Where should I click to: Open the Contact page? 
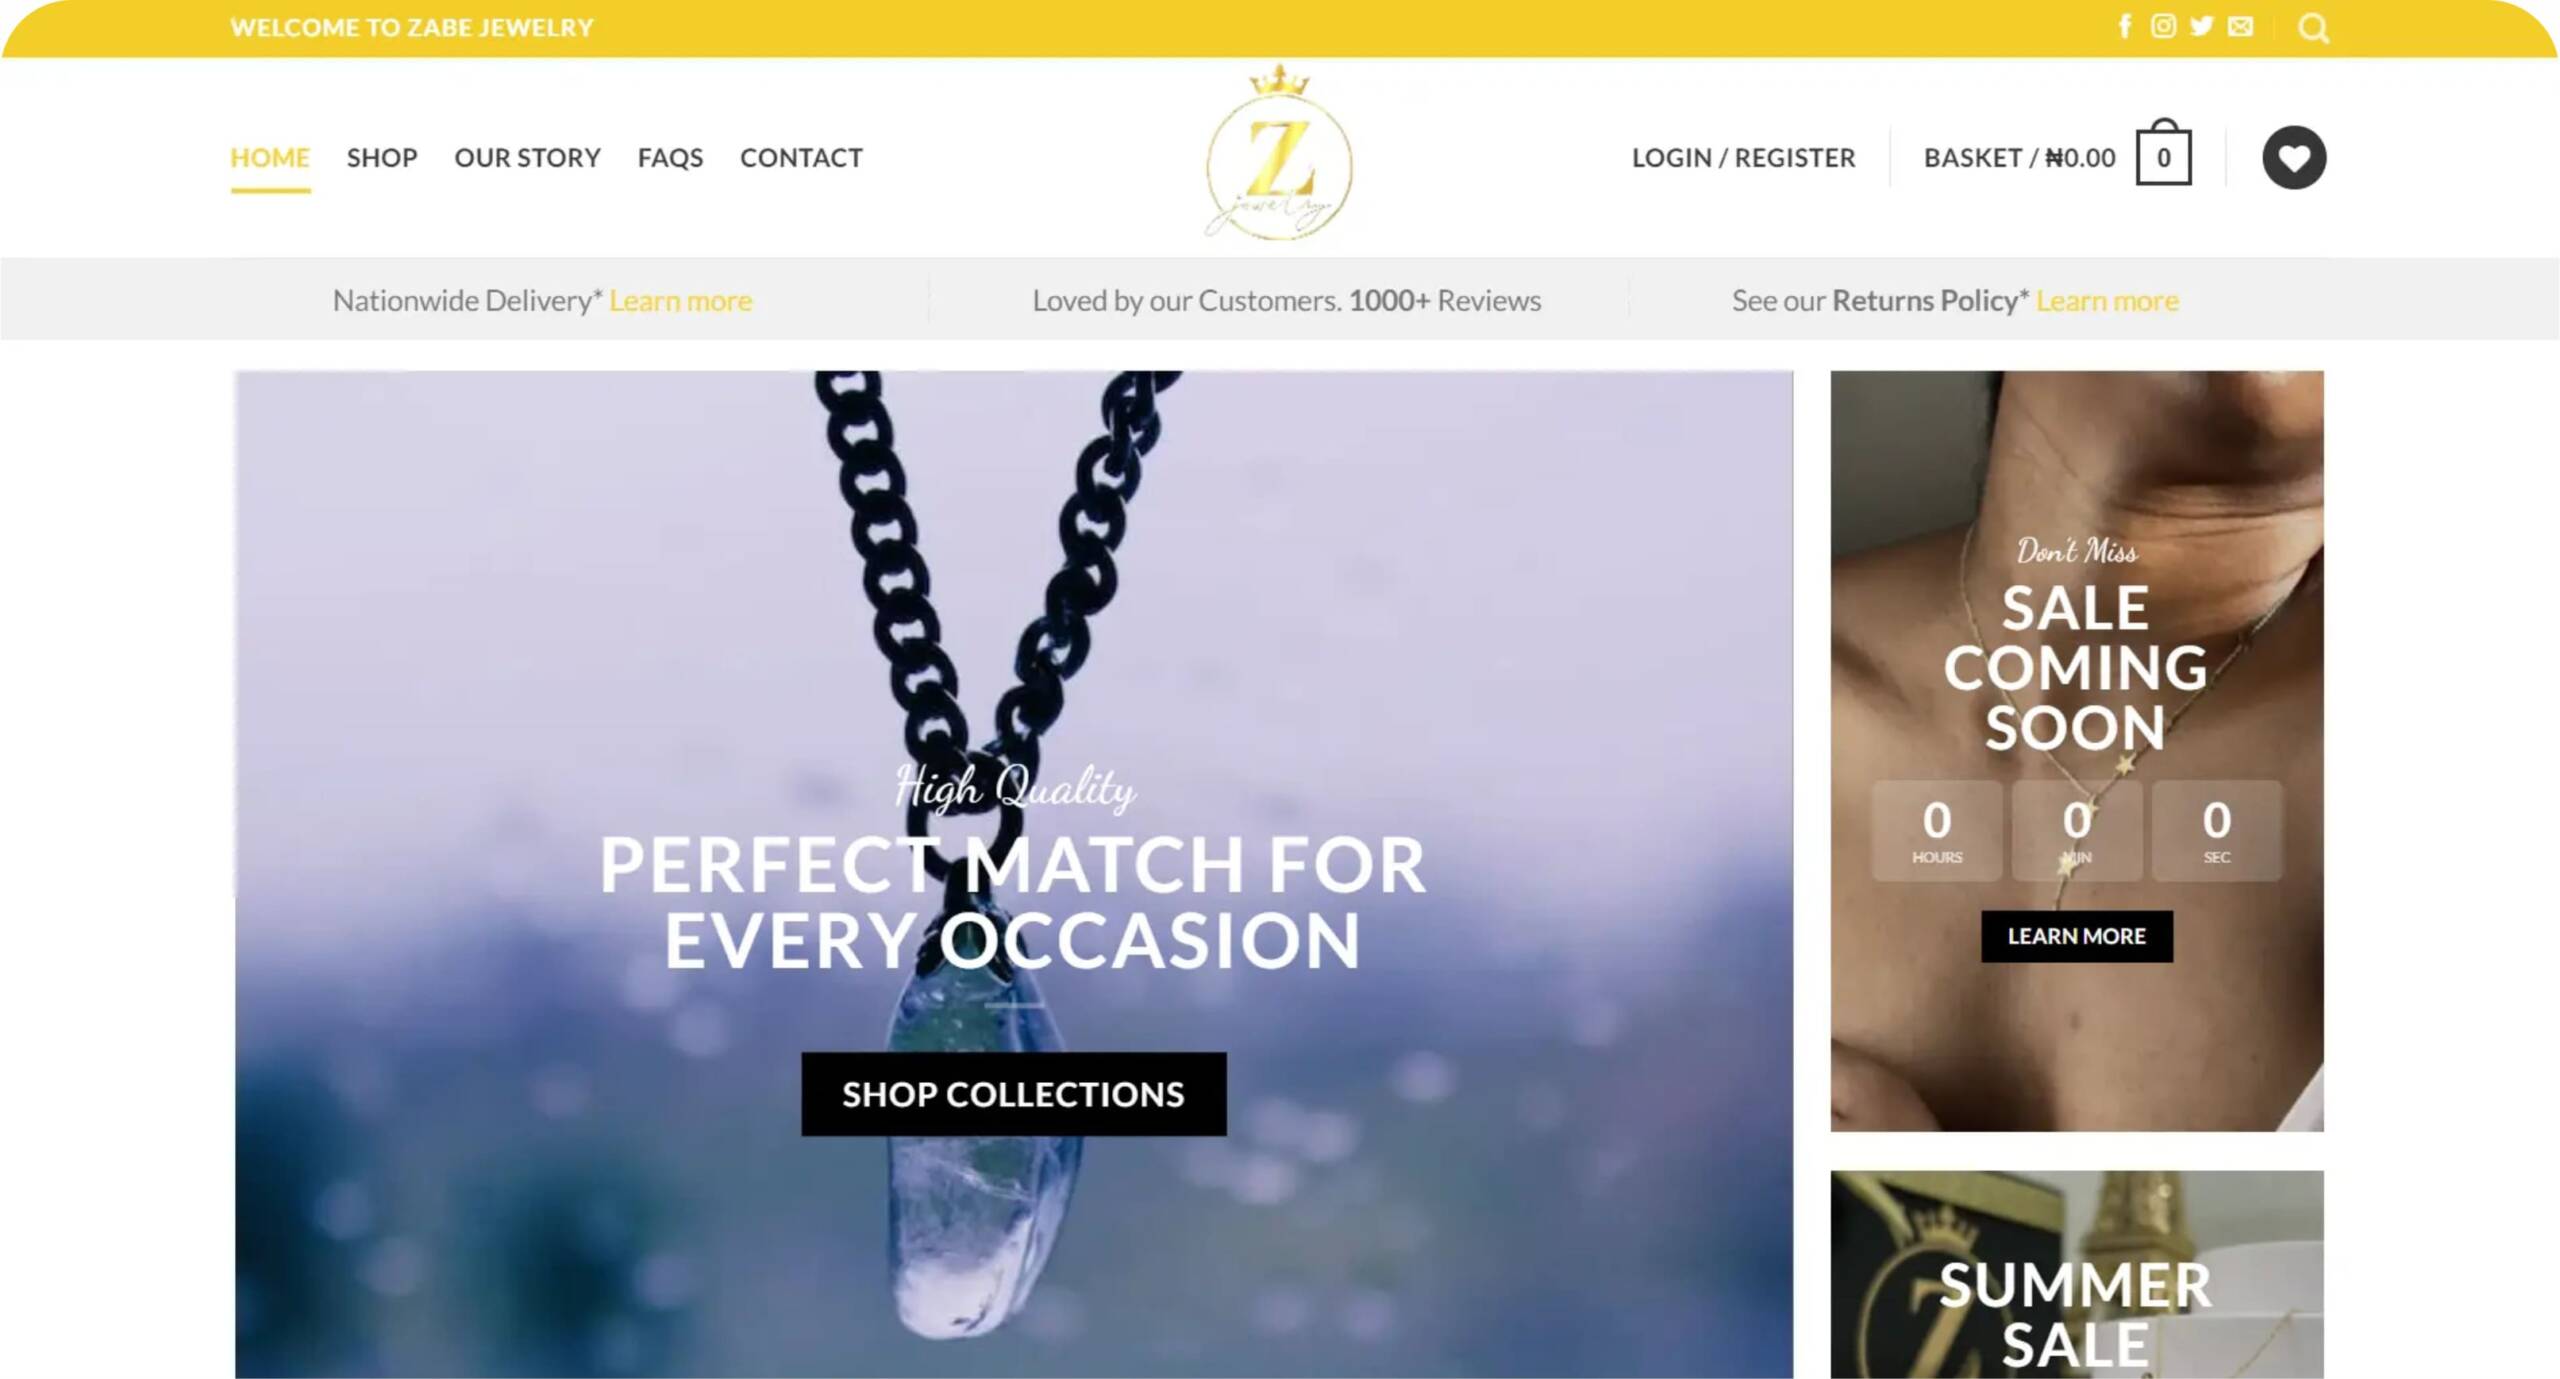click(801, 158)
